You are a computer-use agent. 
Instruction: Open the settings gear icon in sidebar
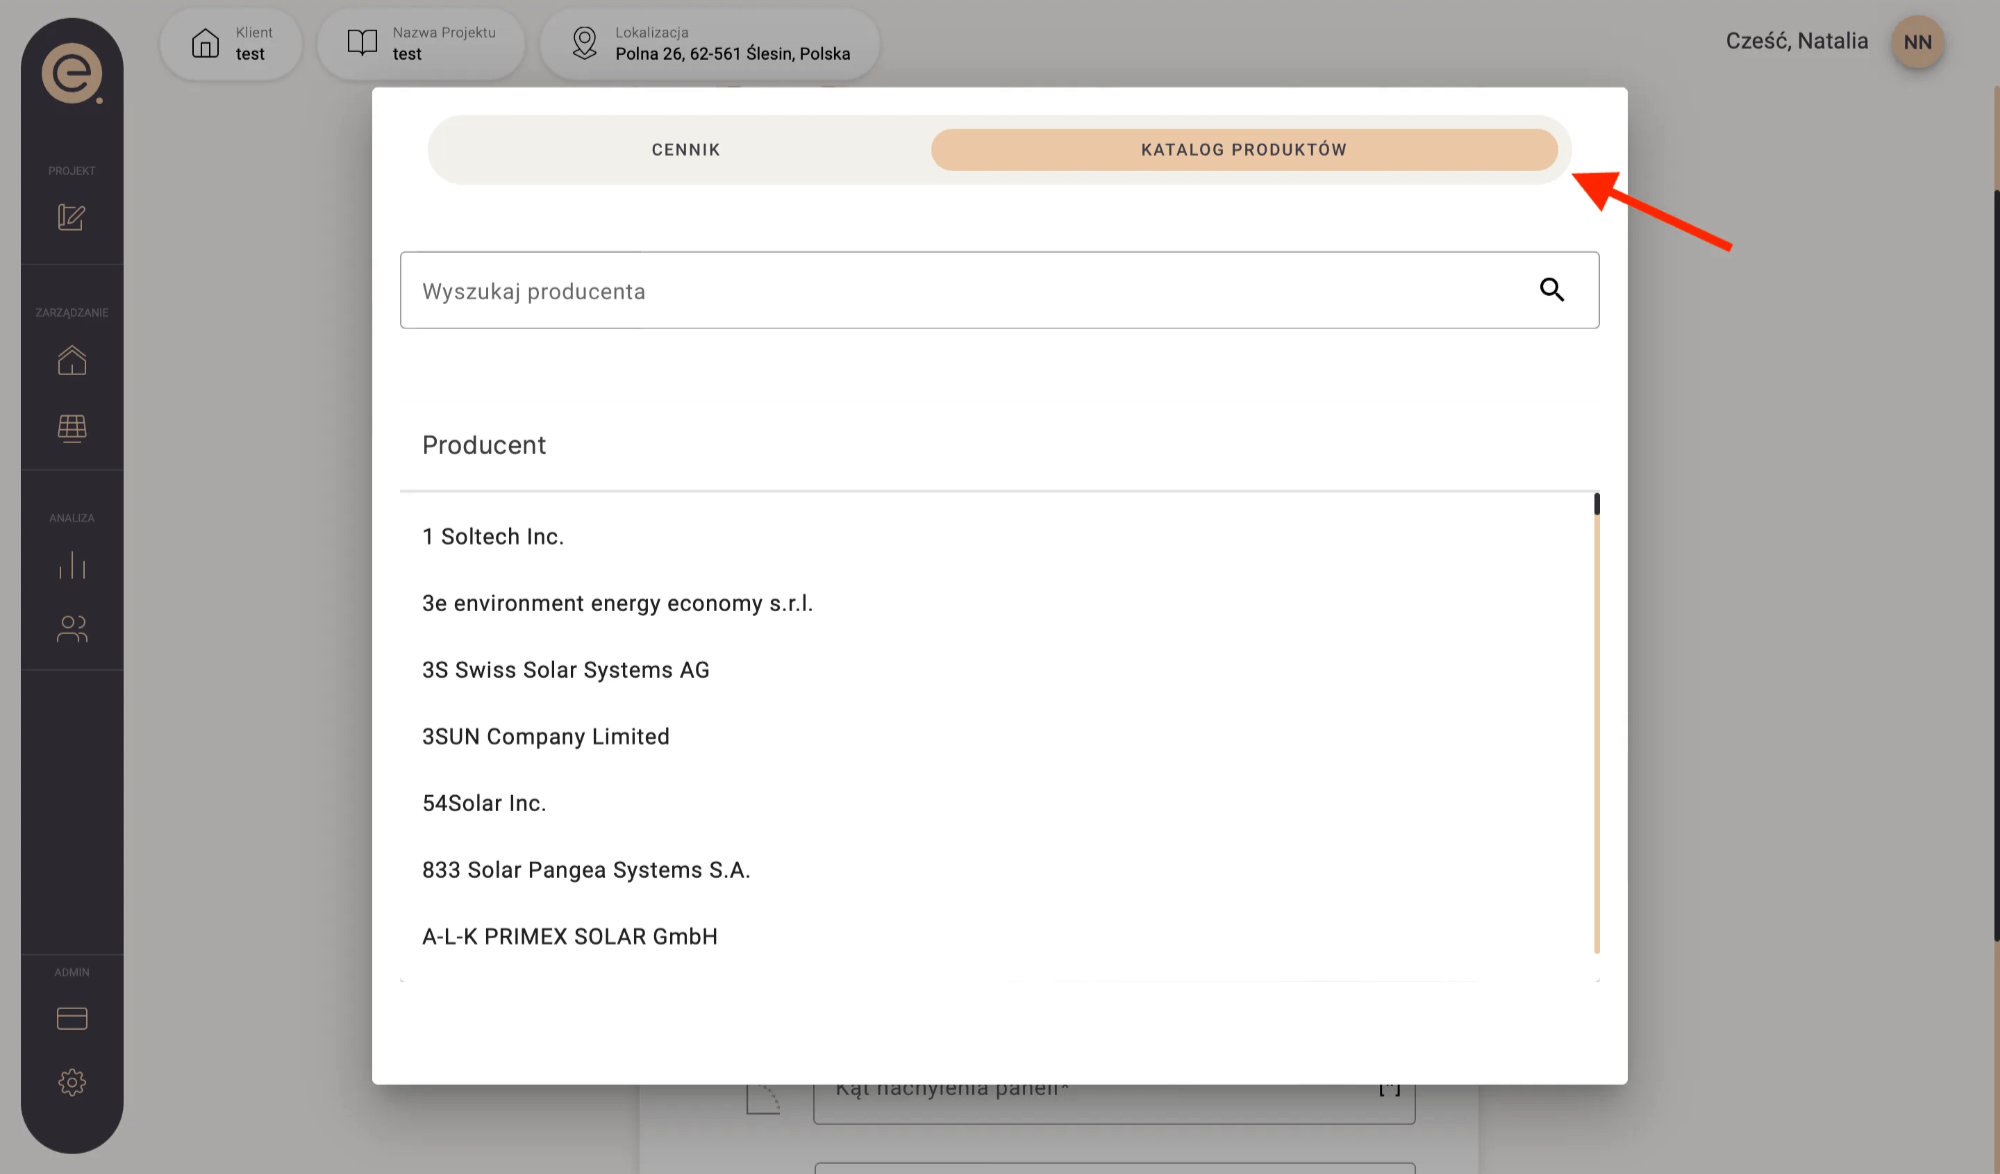pyautogui.click(x=72, y=1082)
